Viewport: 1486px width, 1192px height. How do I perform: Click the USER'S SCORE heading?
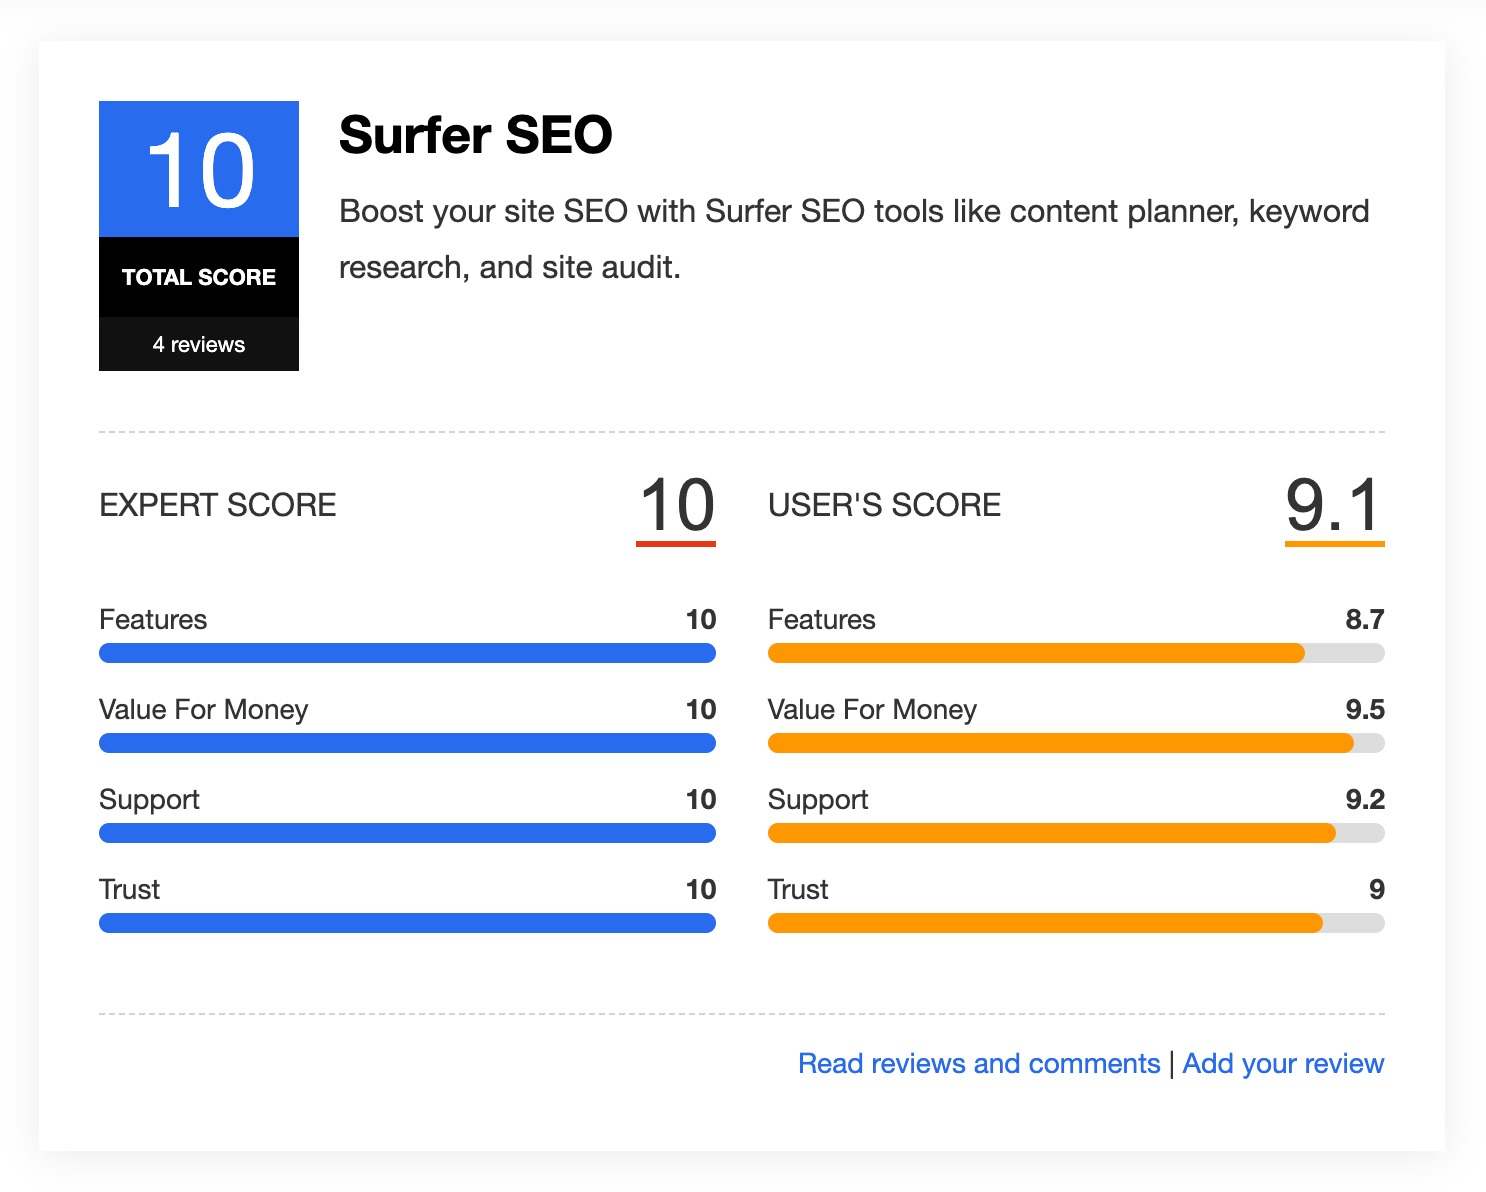coord(884,505)
